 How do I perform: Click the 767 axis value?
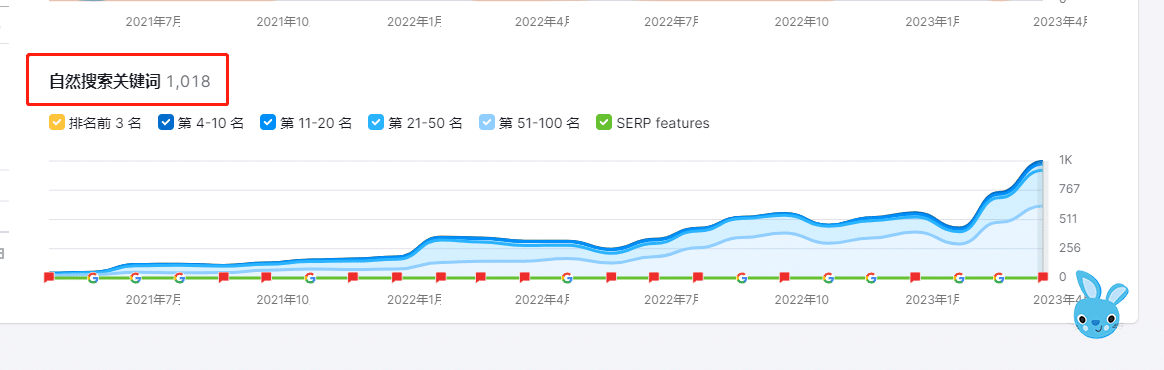coord(1070,189)
